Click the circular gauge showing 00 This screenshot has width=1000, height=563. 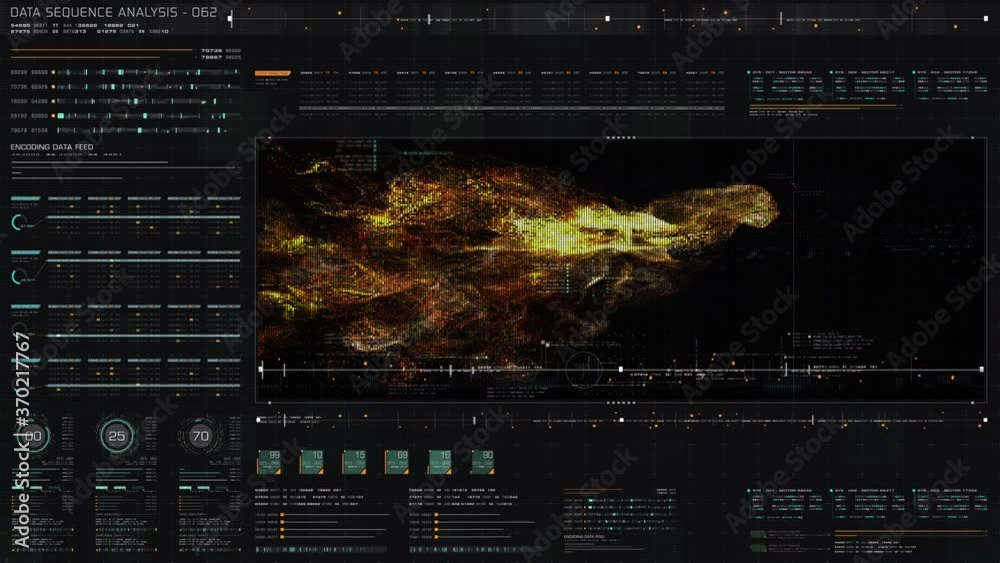pyautogui.click(x=33, y=436)
